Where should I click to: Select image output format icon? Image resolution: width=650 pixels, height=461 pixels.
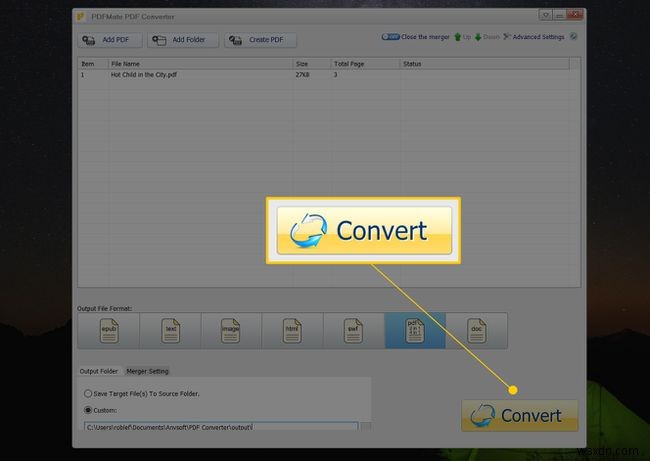pyautogui.click(x=231, y=331)
